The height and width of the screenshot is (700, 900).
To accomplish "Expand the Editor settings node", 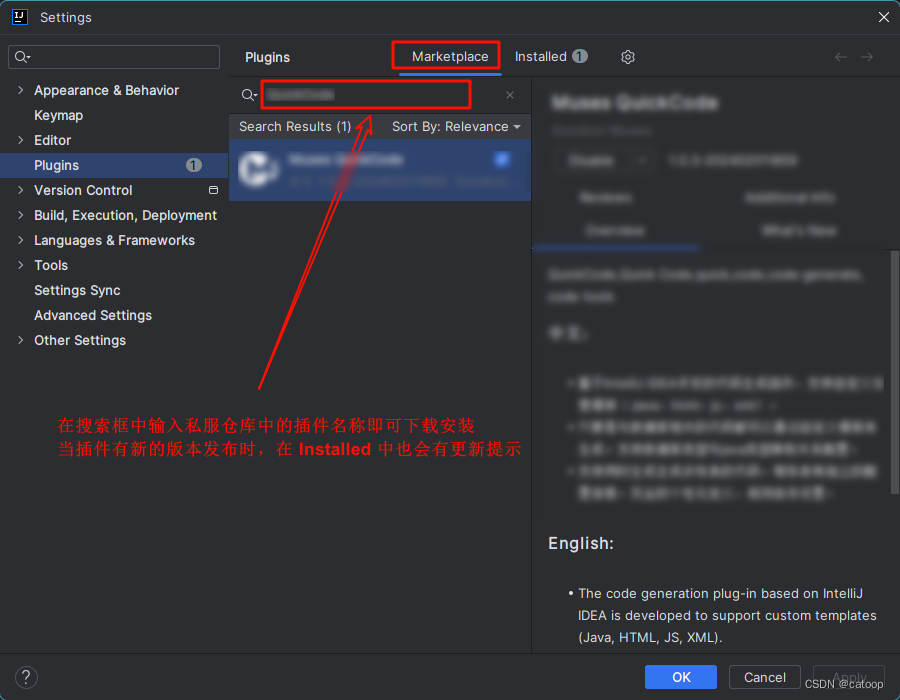I will (x=21, y=140).
